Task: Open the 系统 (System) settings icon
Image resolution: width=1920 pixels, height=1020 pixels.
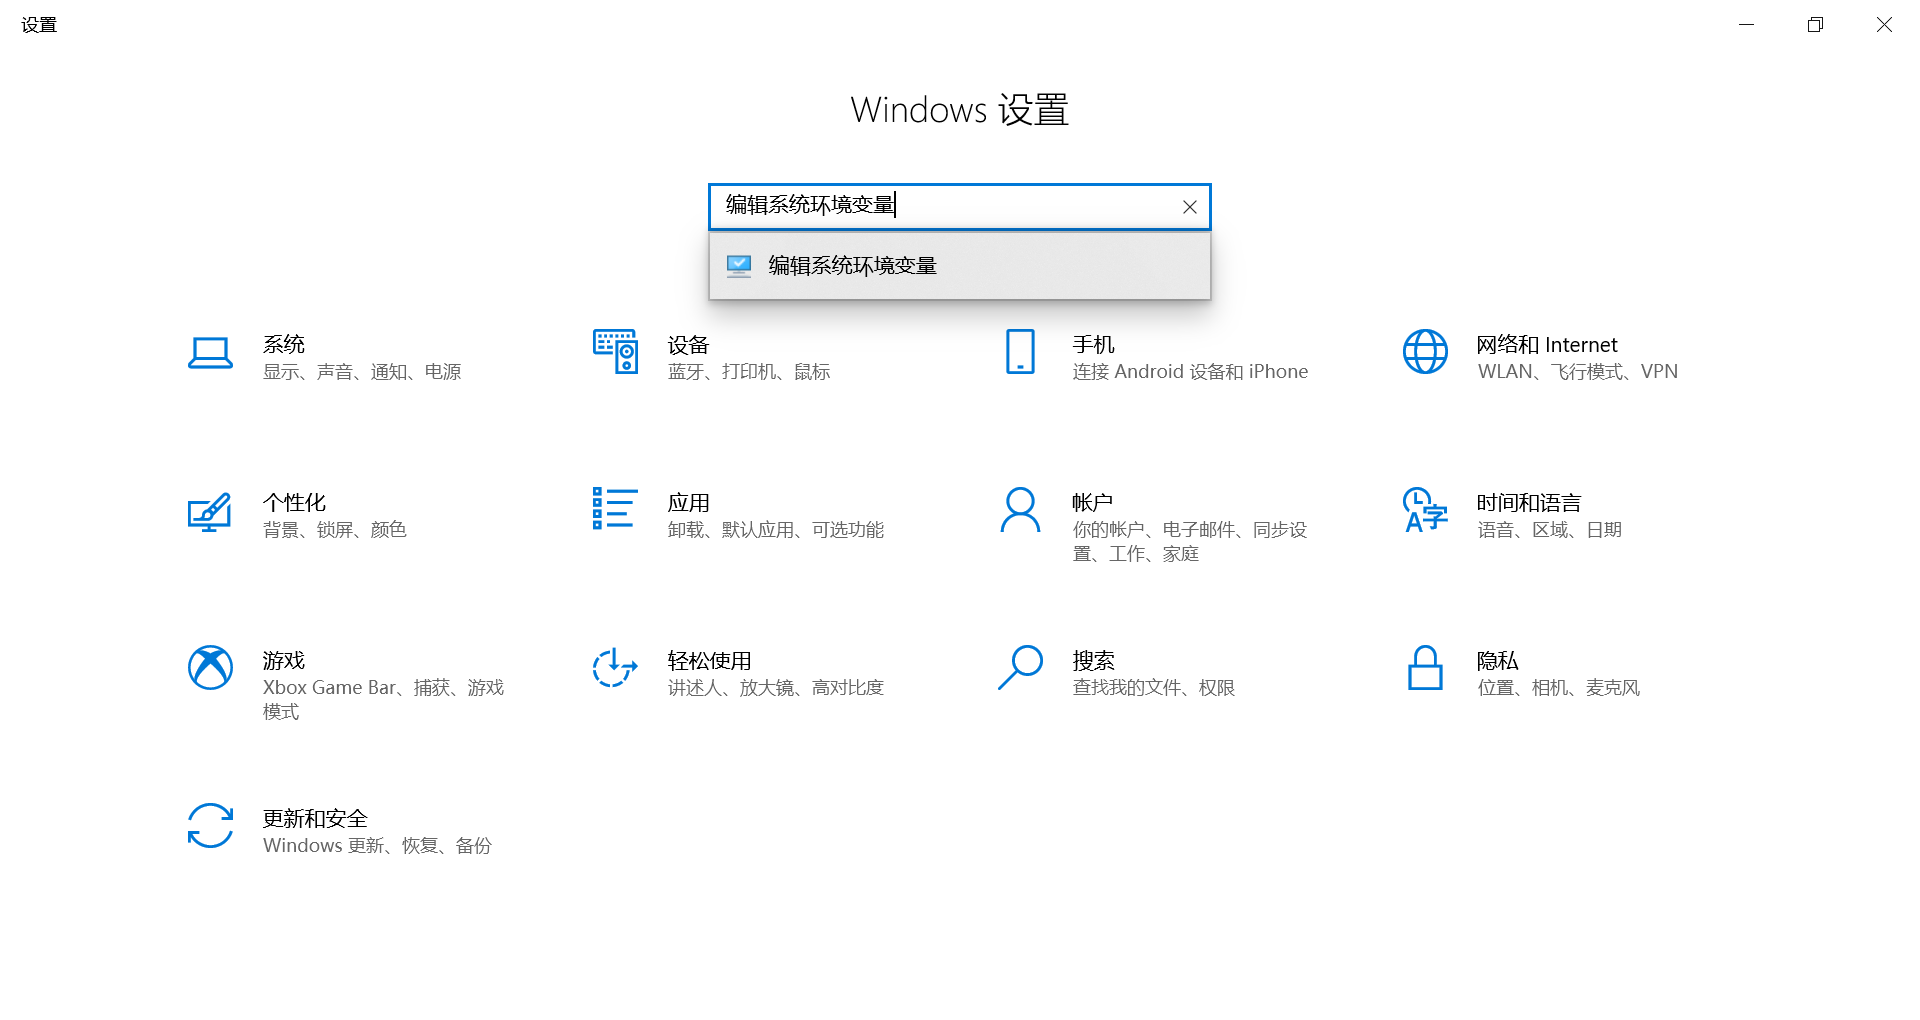Action: (210, 352)
